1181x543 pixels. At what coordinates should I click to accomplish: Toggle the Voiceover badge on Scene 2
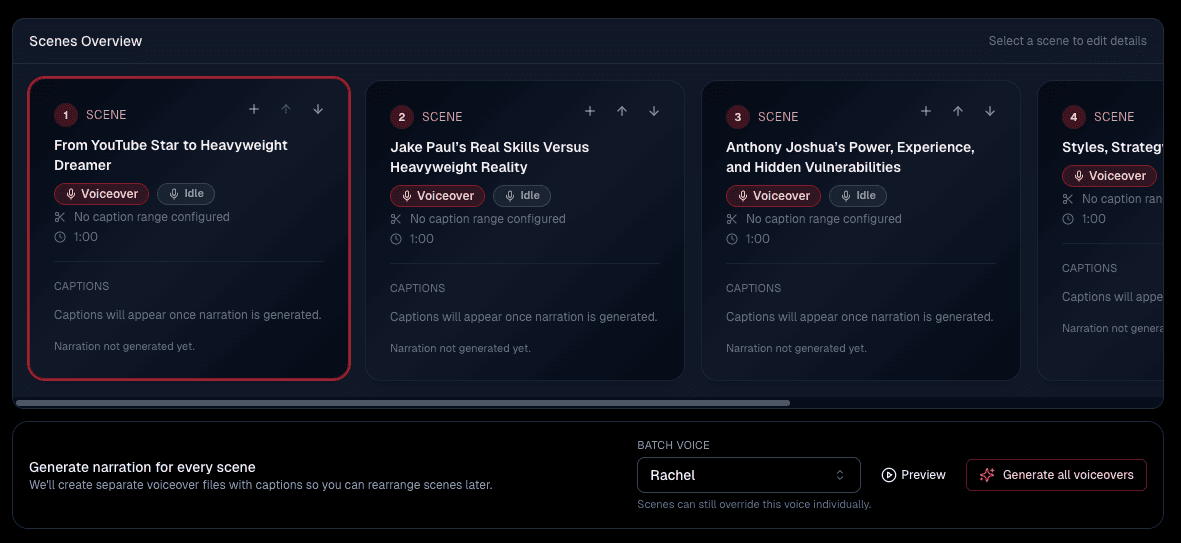point(438,196)
